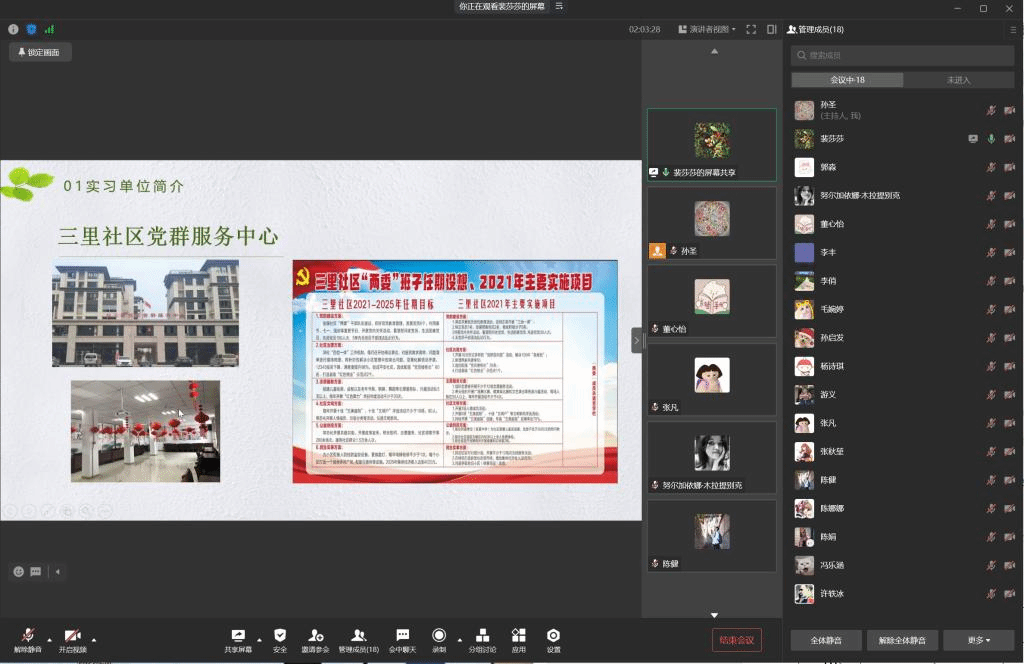Image resolution: width=1024 pixels, height=664 pixels.
Task: Click the 全体静音 mute all button
Action: click(x=825, y=640)
